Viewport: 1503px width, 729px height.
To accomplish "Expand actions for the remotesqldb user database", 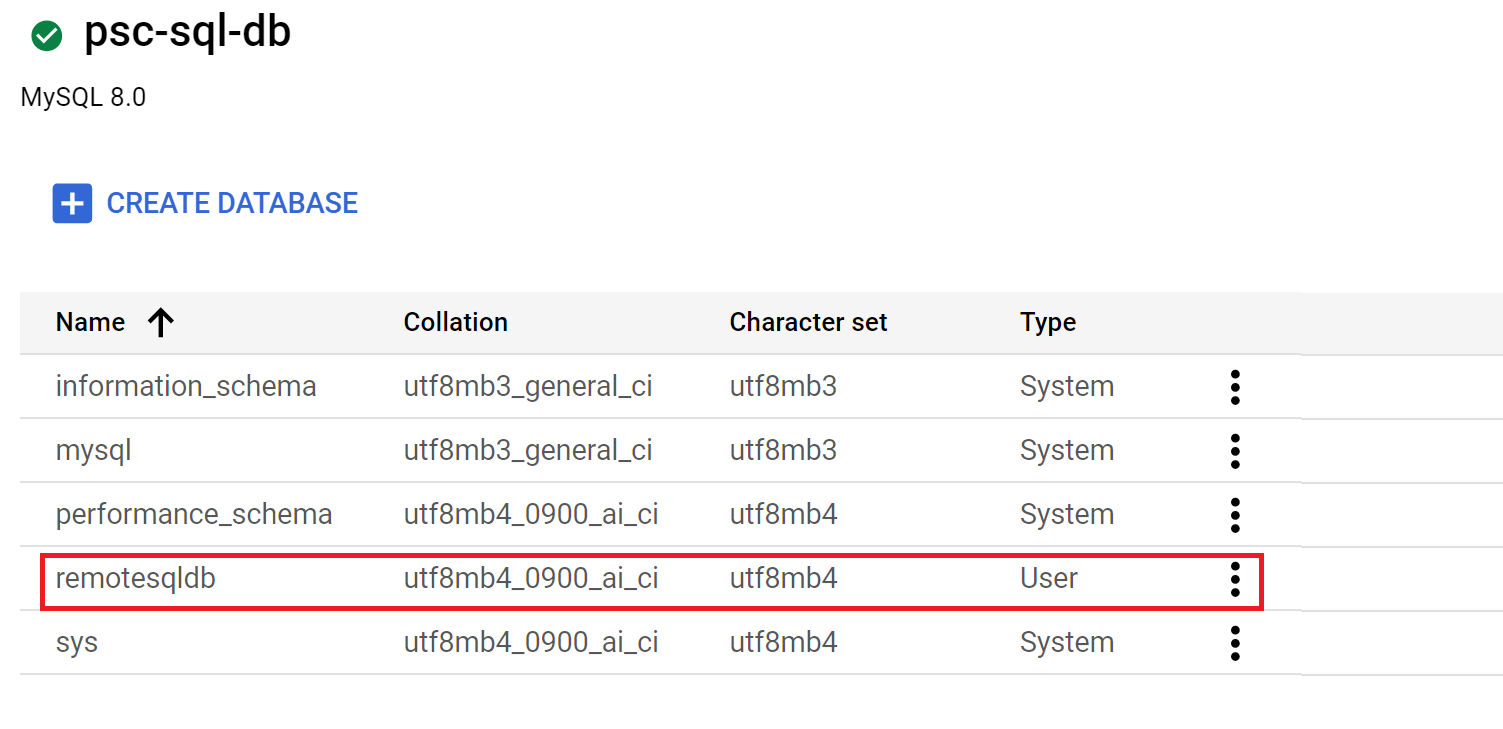I will 1235,578.
